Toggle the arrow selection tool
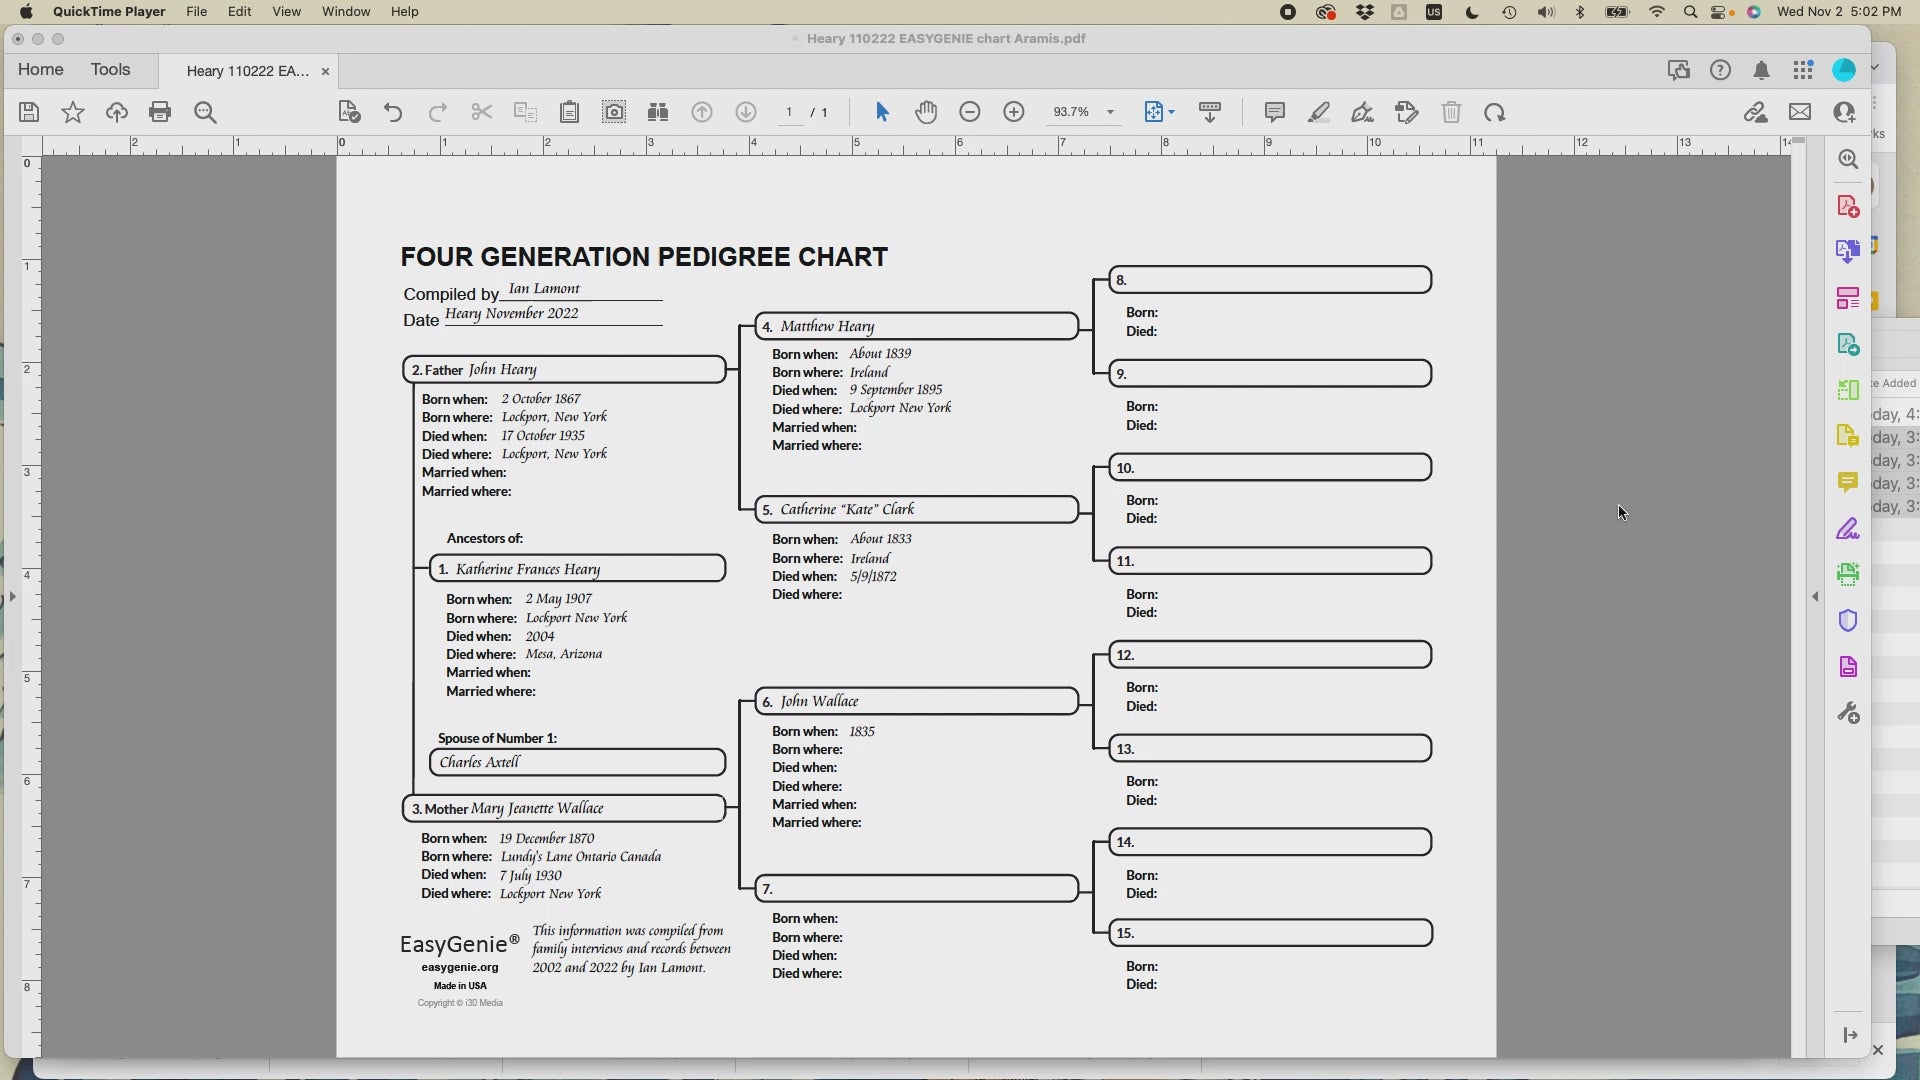 tap(882, 112)
